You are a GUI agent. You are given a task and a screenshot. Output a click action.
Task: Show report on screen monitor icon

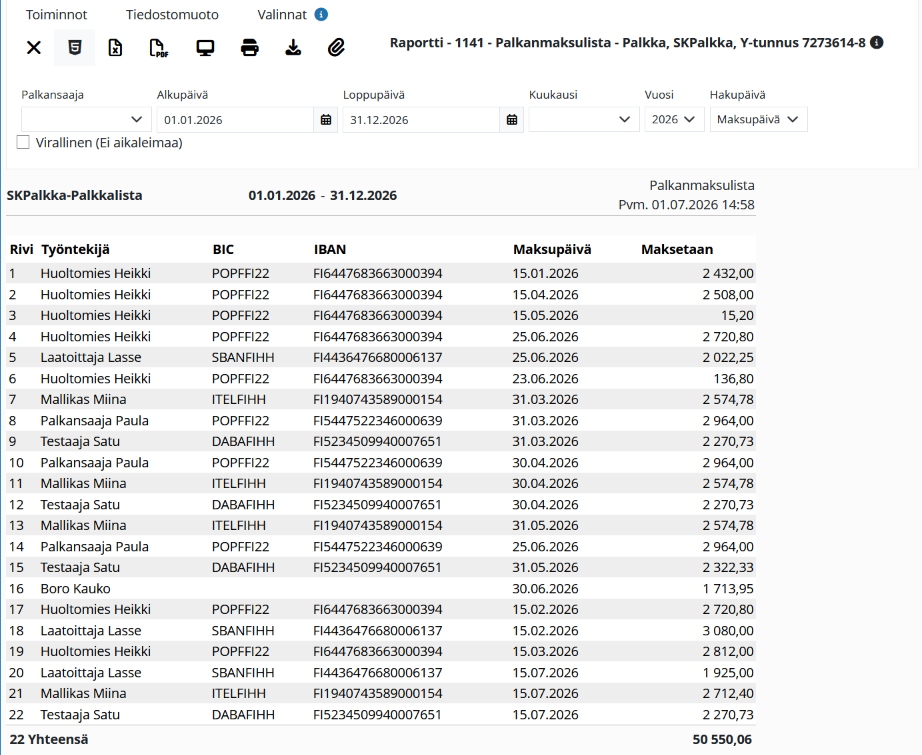205,48
